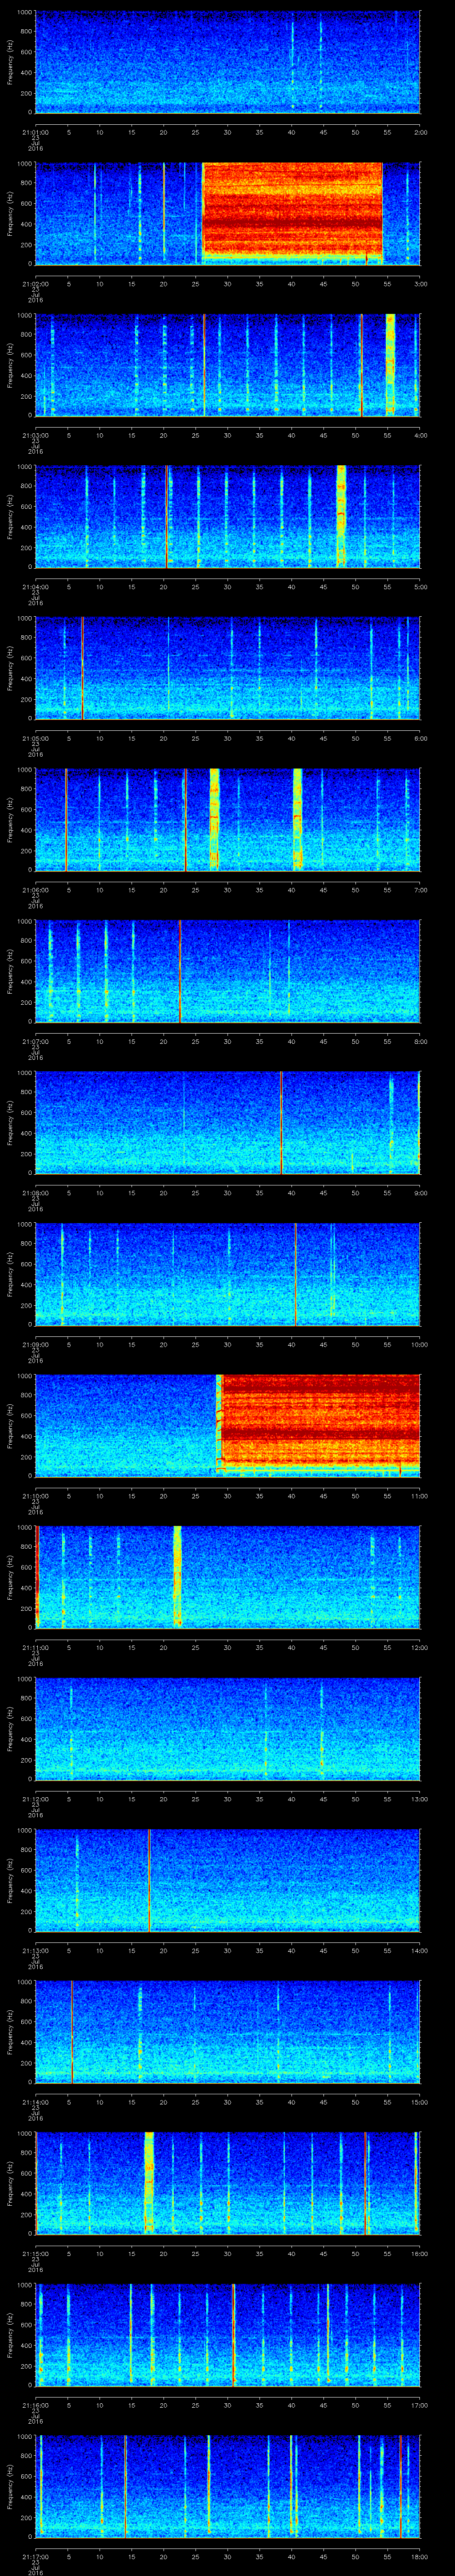This screenshot has height=2576, width=455.
Task: Click the 21:03:00 start time label
Action: (35, 435)
